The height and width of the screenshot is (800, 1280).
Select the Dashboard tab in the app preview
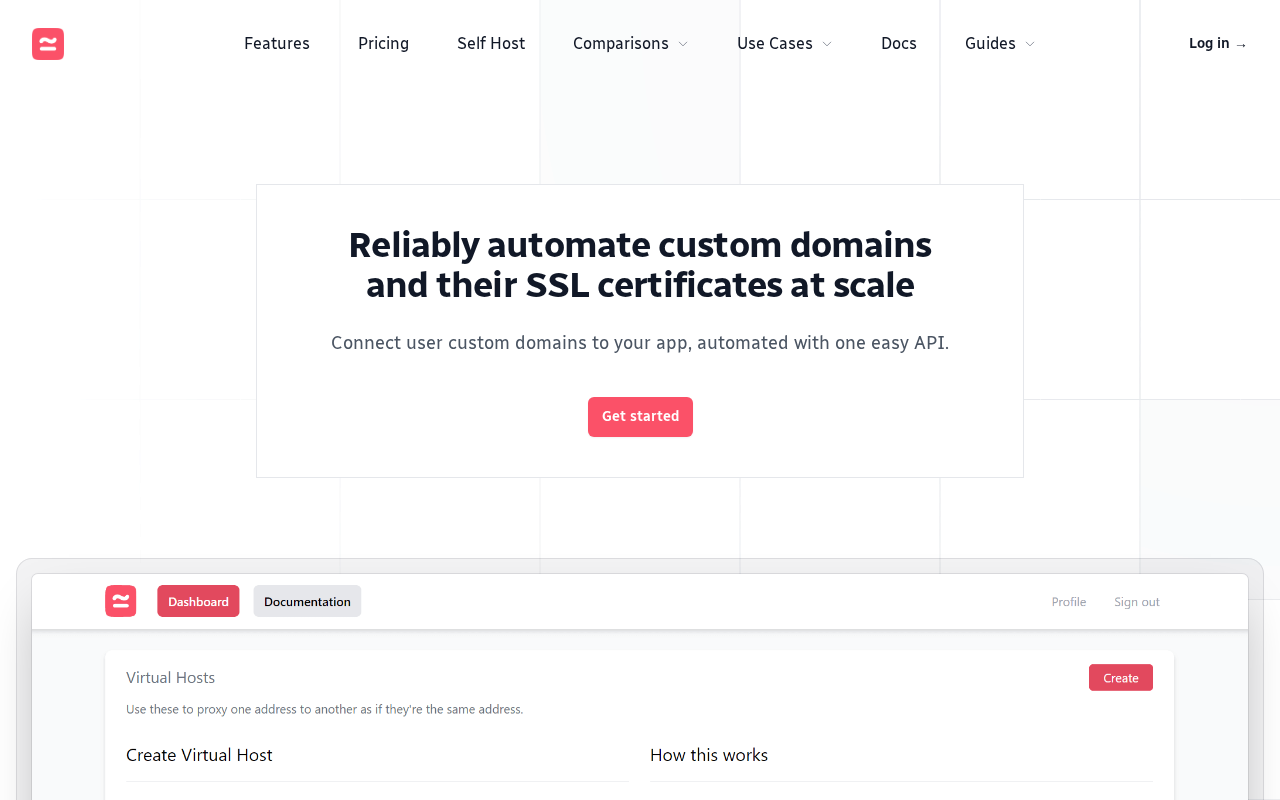tap(198, 601)
